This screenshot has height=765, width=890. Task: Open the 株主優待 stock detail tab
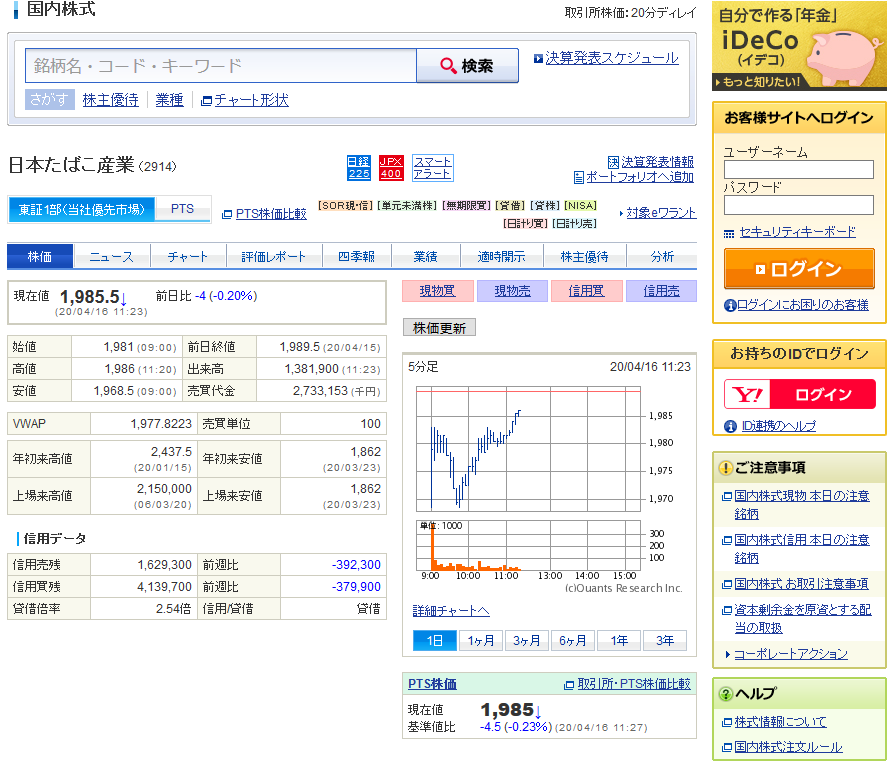click(585, 257)
